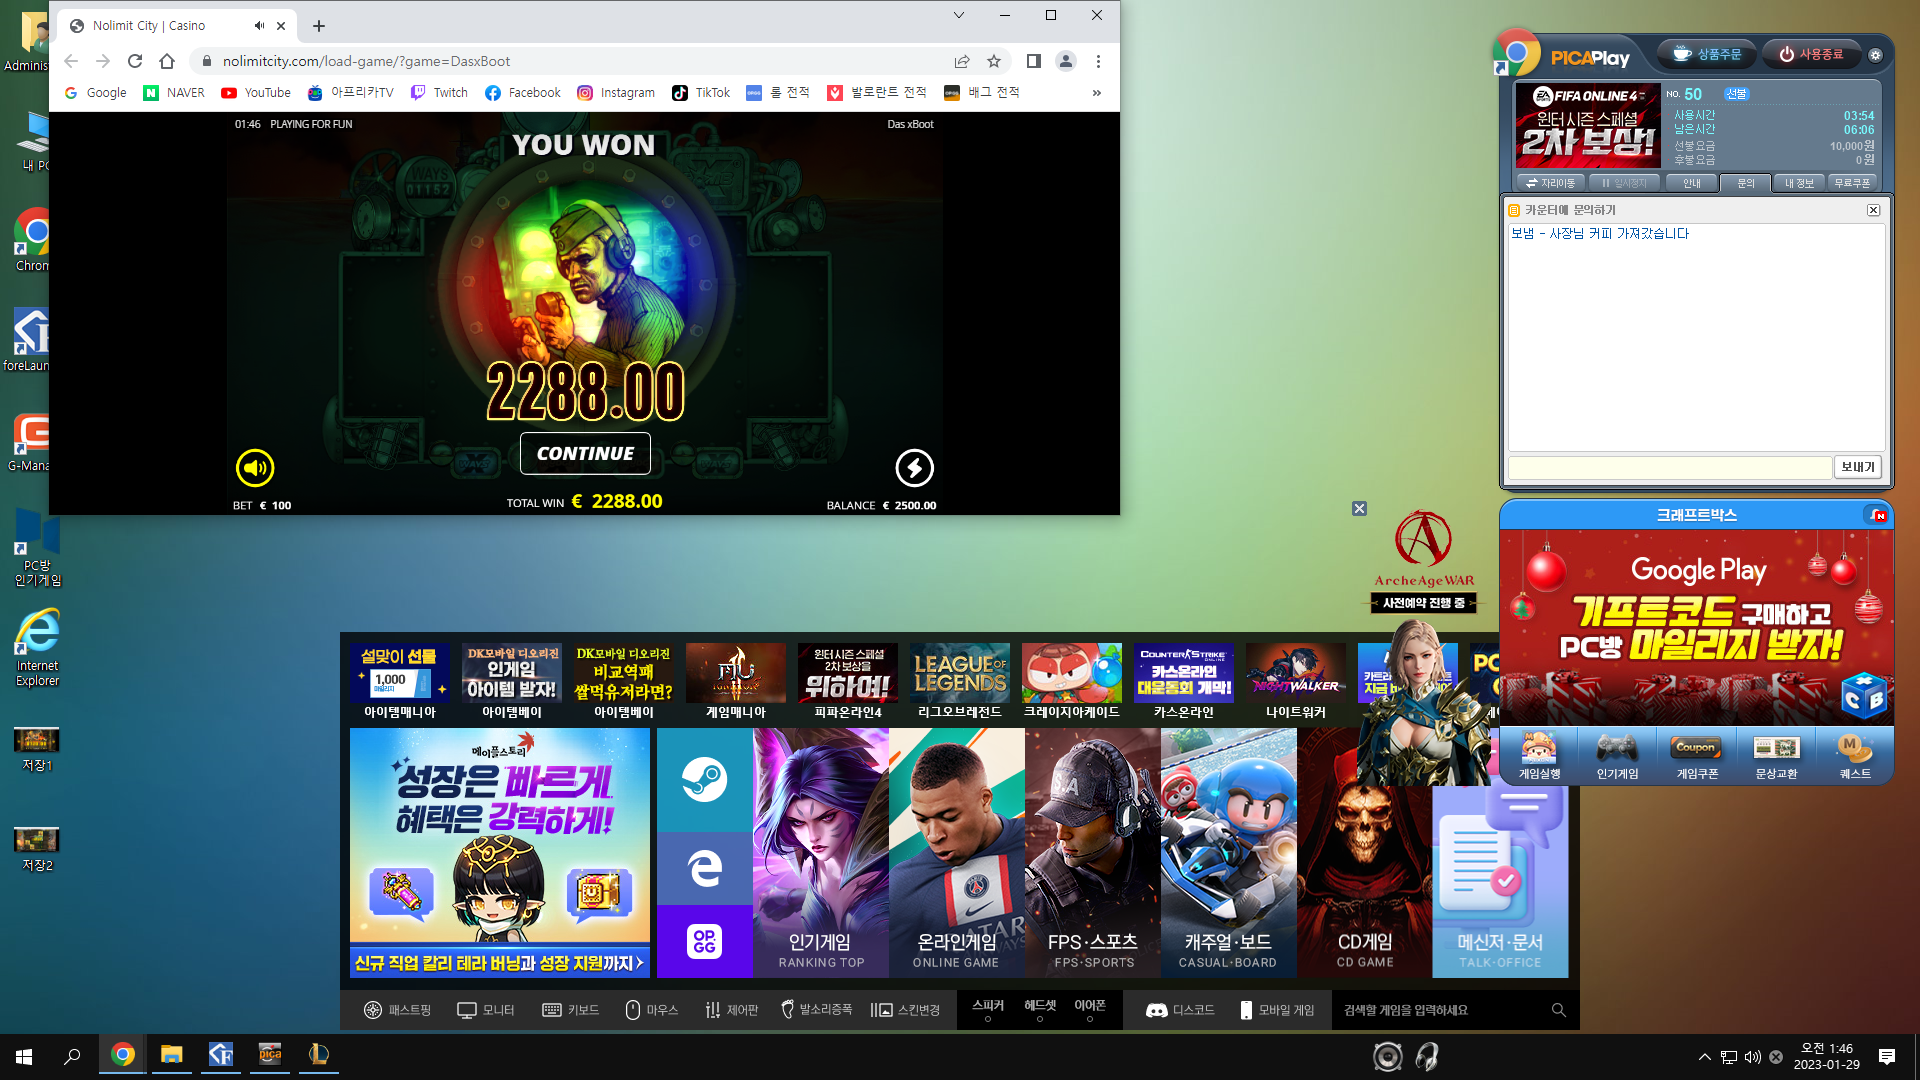Open the NAVER bookmark
This screenshot has height=1080, width=1920.
[x=174, y=93]
